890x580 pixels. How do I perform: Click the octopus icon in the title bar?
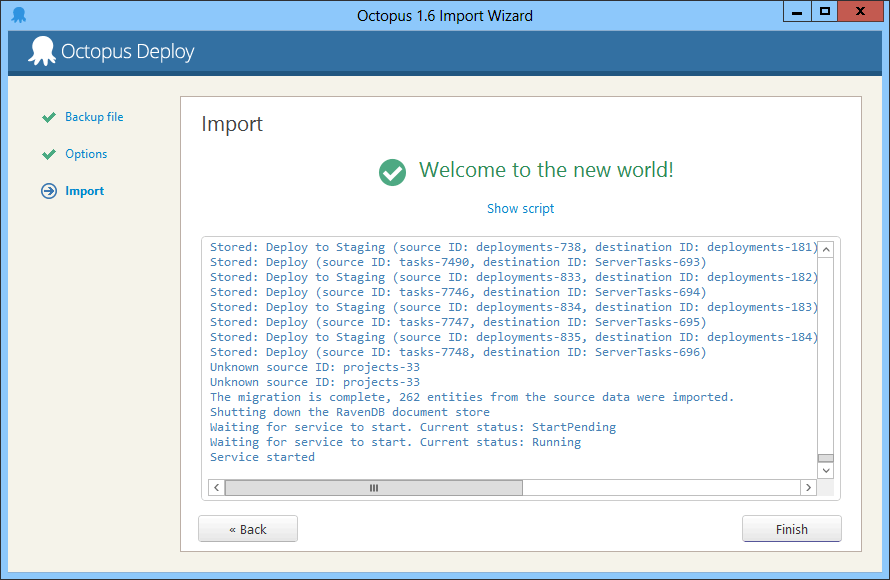coord(19,15)
